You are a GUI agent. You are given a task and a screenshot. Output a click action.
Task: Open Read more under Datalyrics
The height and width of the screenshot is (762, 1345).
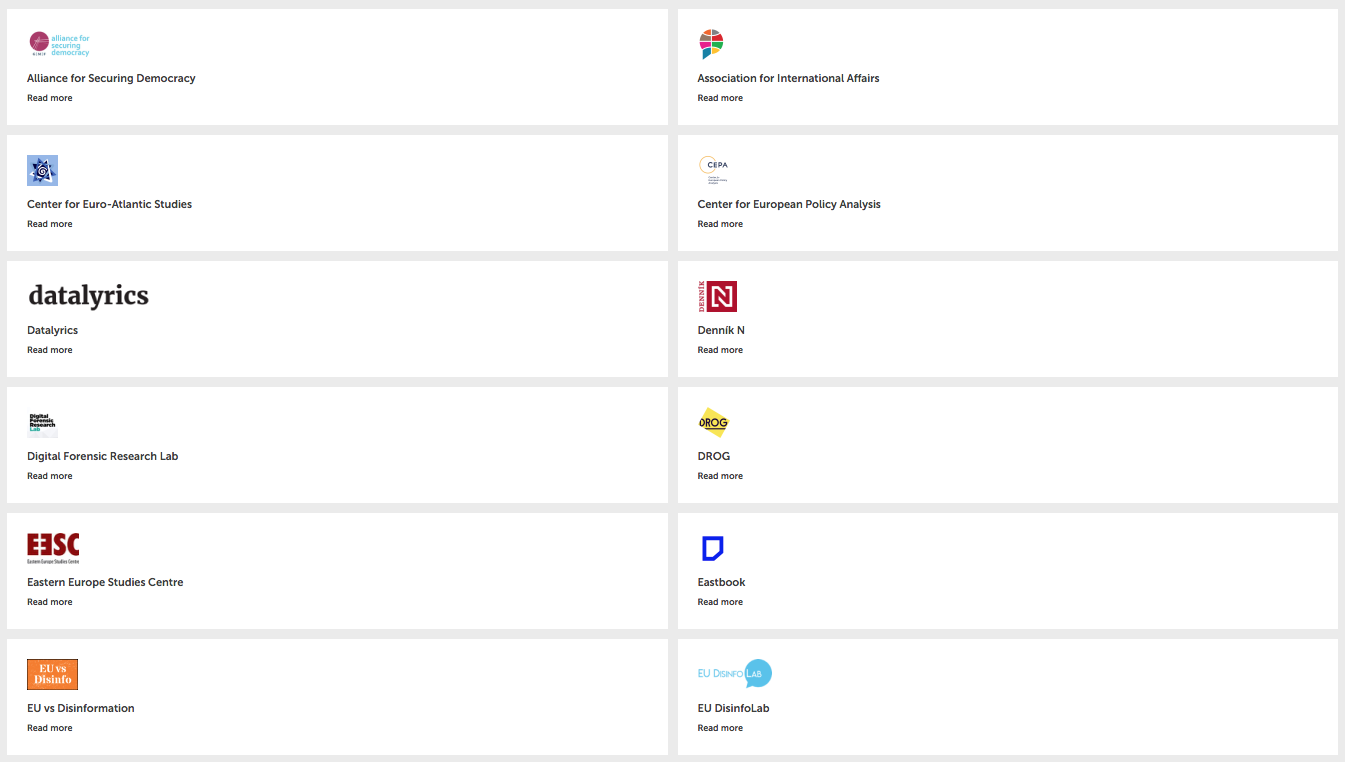tap(50, 350)
